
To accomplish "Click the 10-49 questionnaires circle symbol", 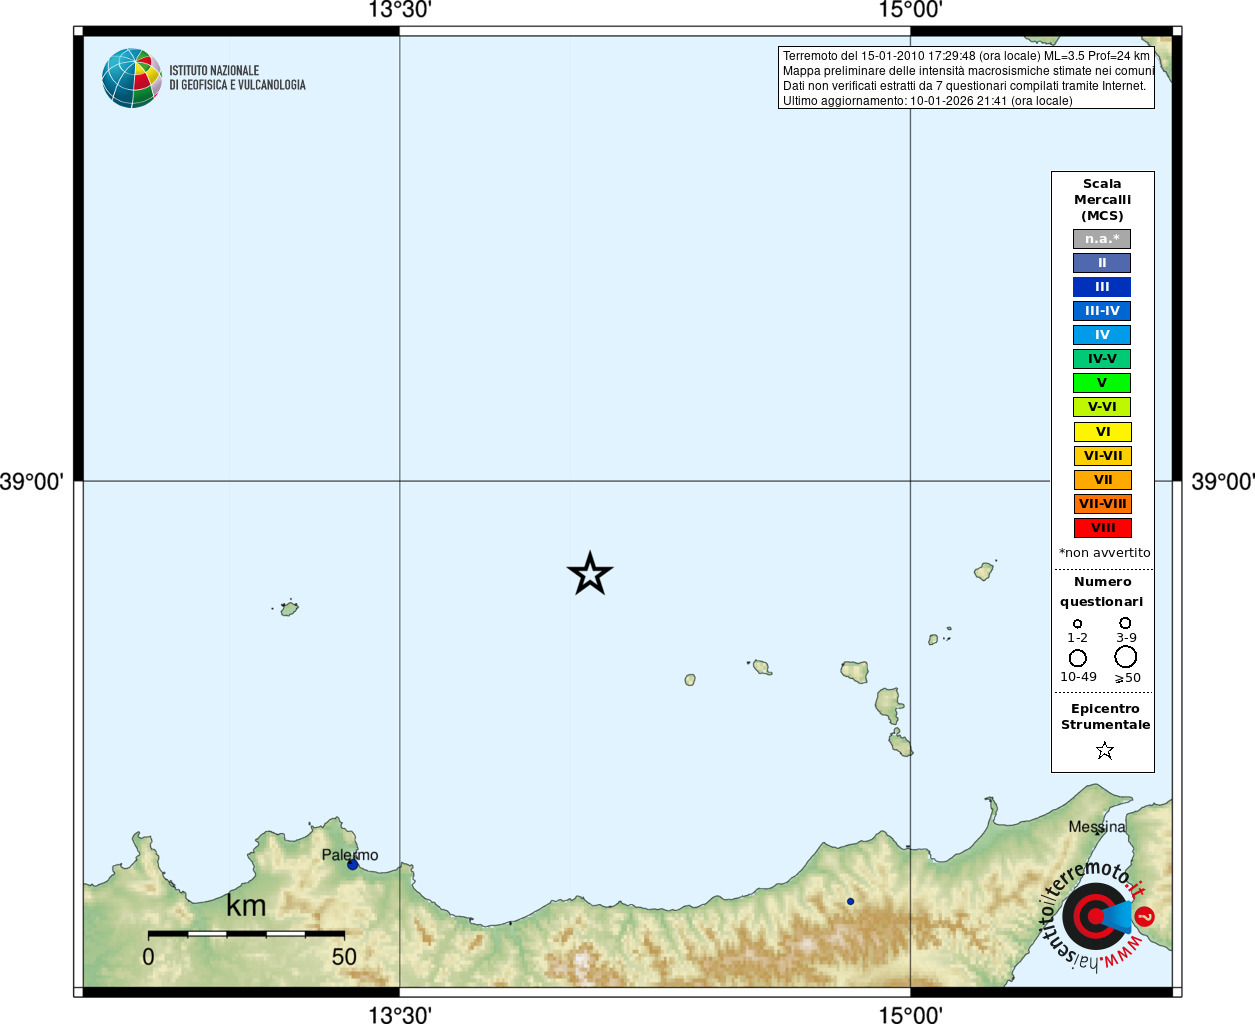I will click(x=1078, y=658).
